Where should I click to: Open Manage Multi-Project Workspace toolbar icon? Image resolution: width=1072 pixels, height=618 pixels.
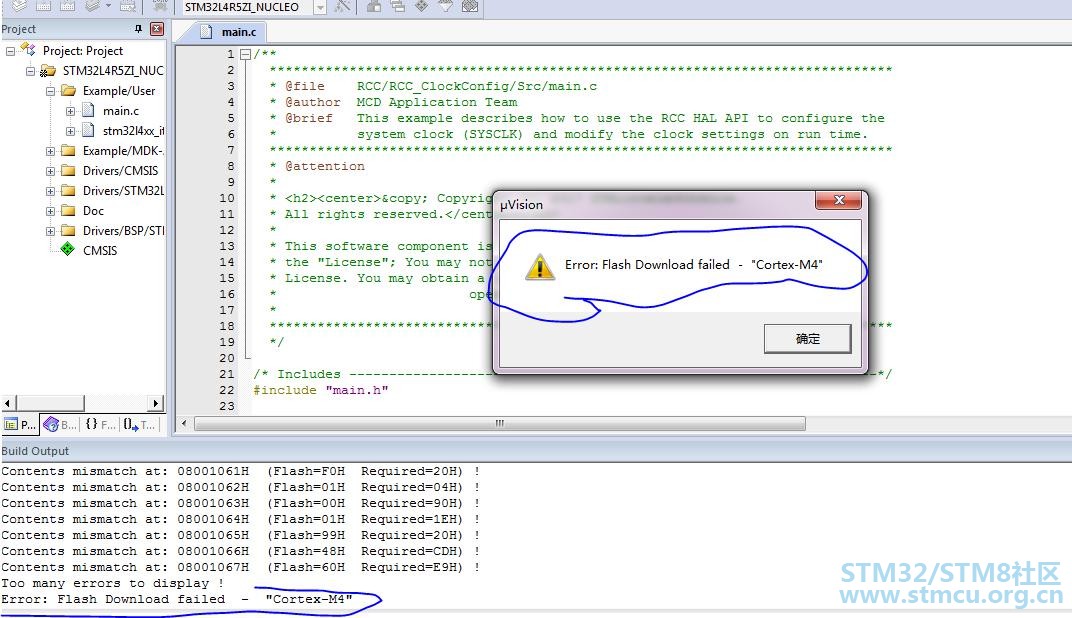coord(397,6)
